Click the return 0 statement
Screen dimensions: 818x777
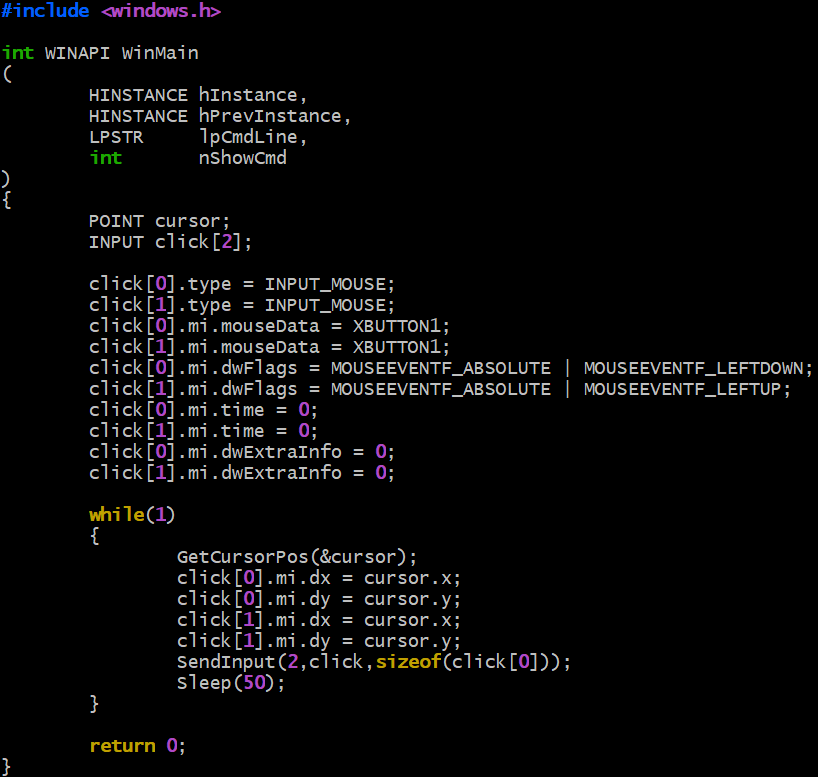click(x=137, y=746)
